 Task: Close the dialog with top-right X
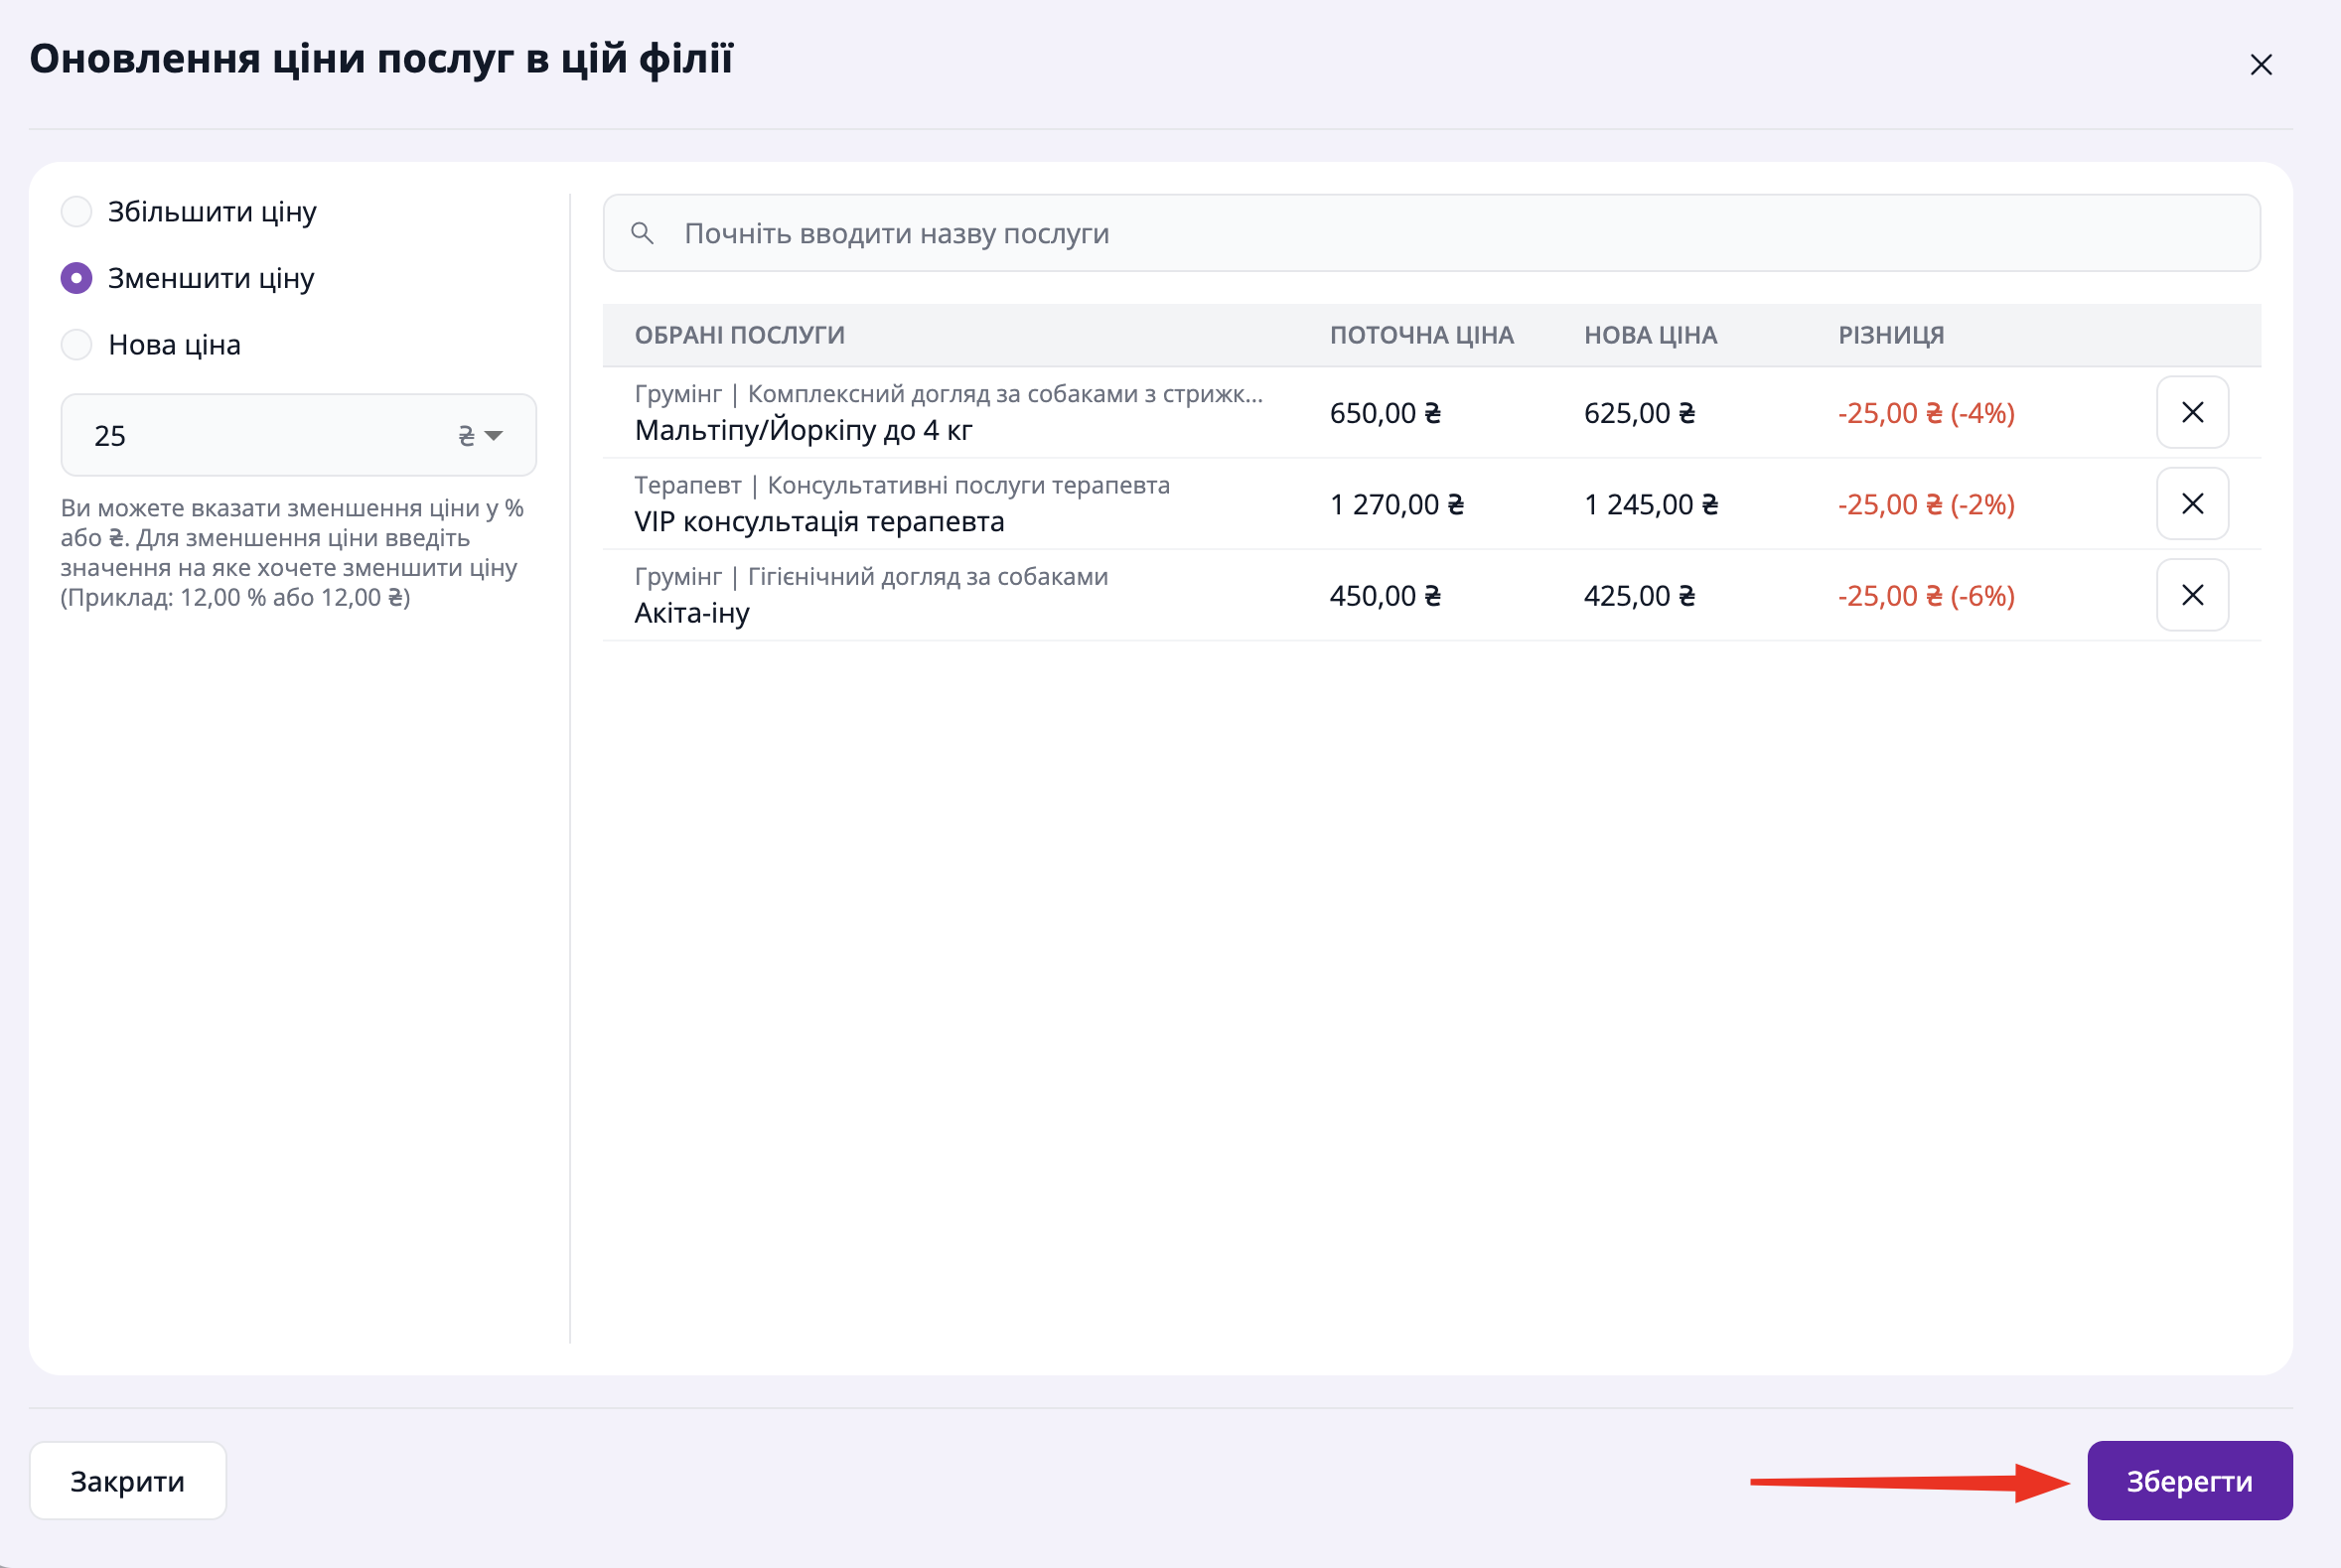coord(2260,65)
